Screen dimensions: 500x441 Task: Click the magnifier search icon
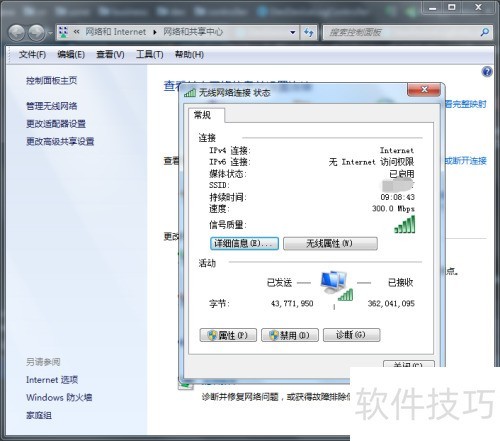tap(485, 32)
